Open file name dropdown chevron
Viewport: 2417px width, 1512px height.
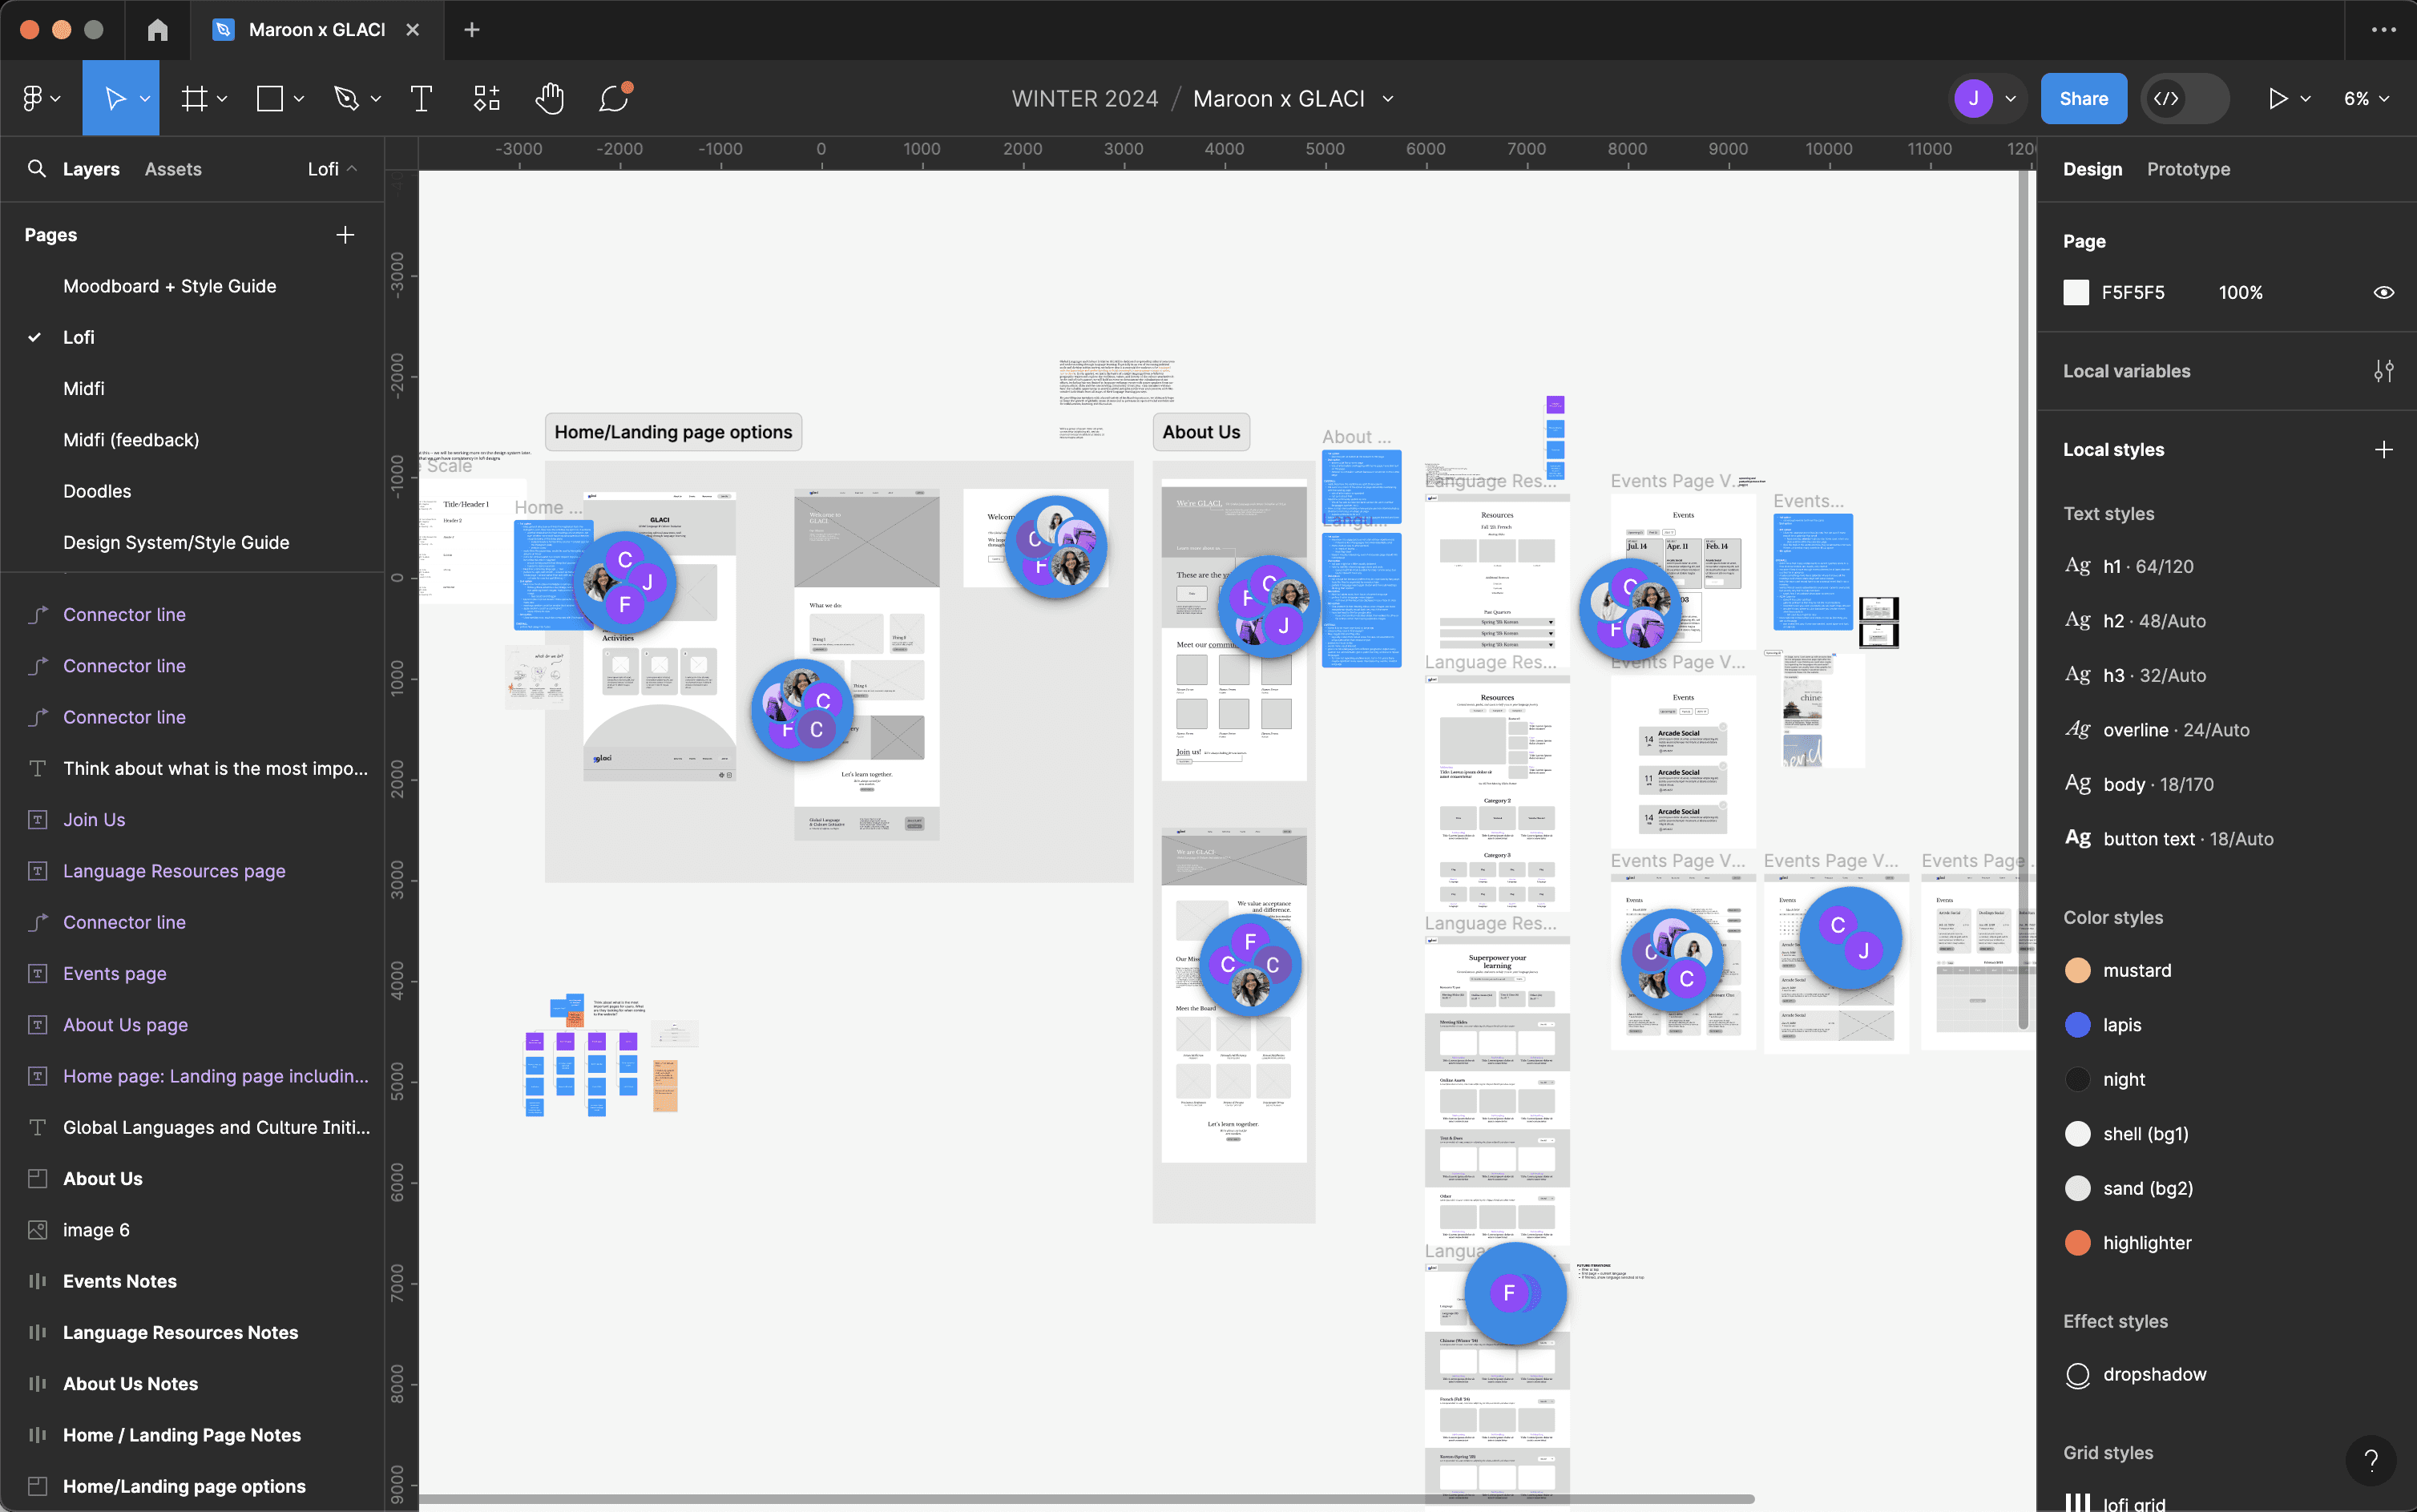click(x=1388, y=98)
